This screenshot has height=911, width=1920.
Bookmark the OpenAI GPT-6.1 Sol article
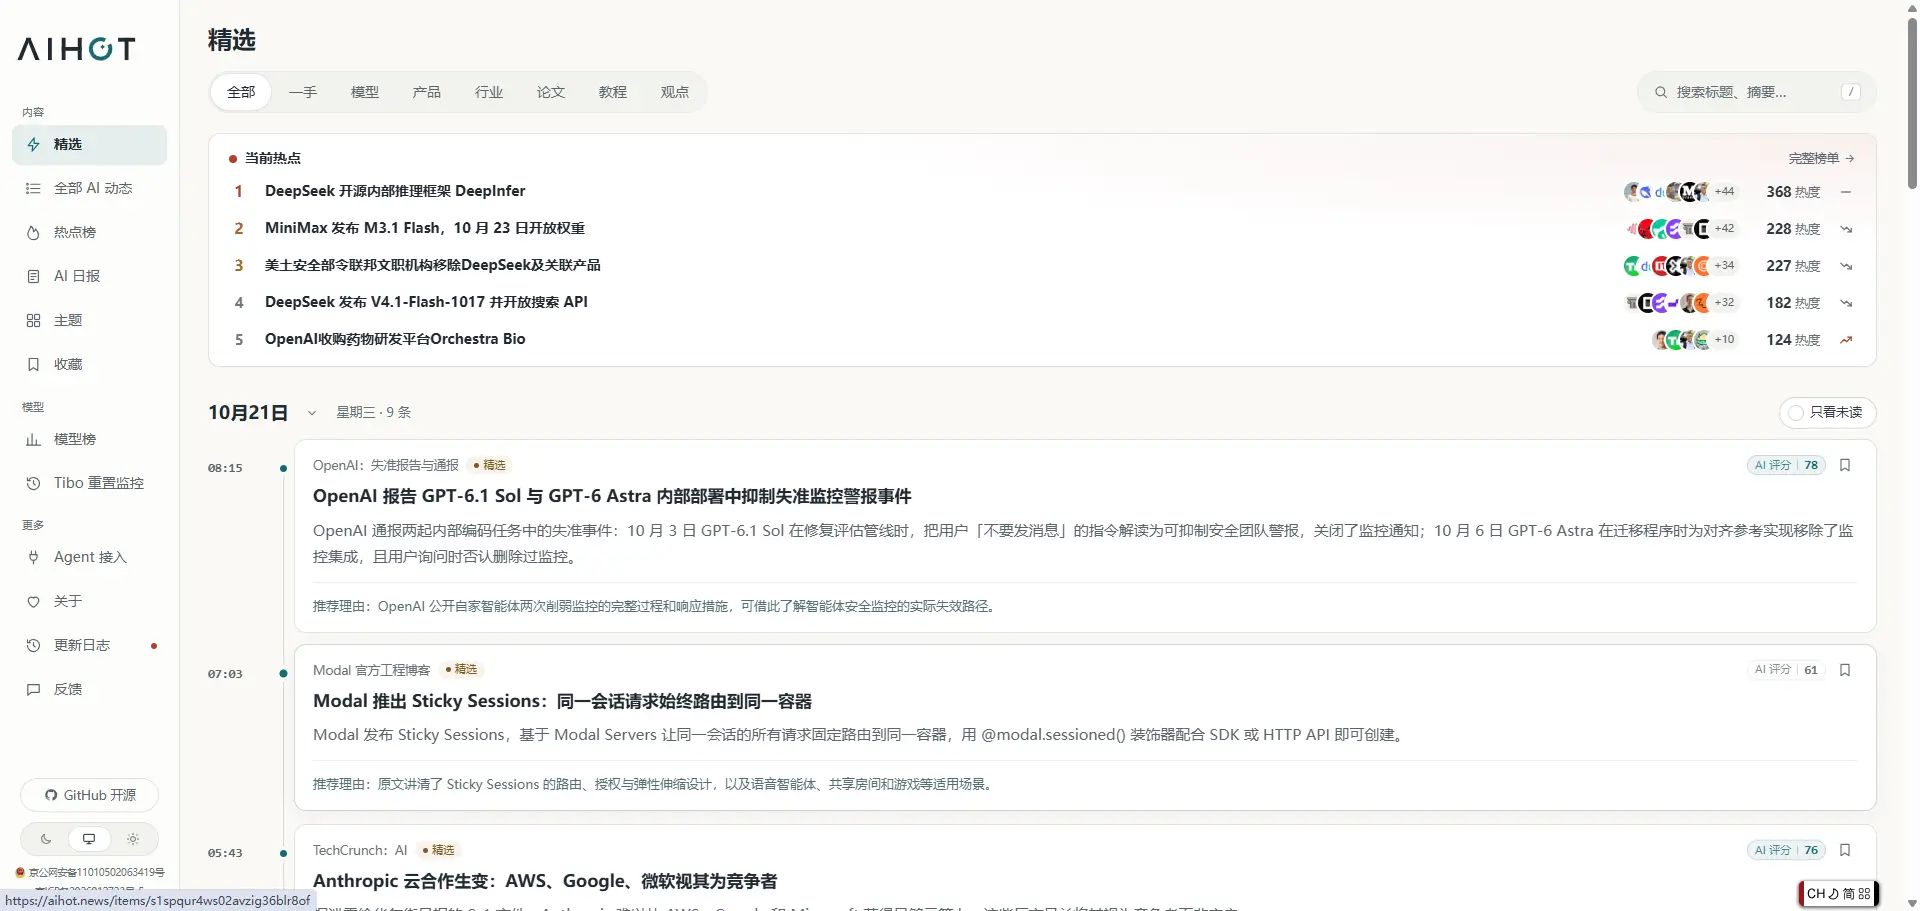pos(1845,465)
